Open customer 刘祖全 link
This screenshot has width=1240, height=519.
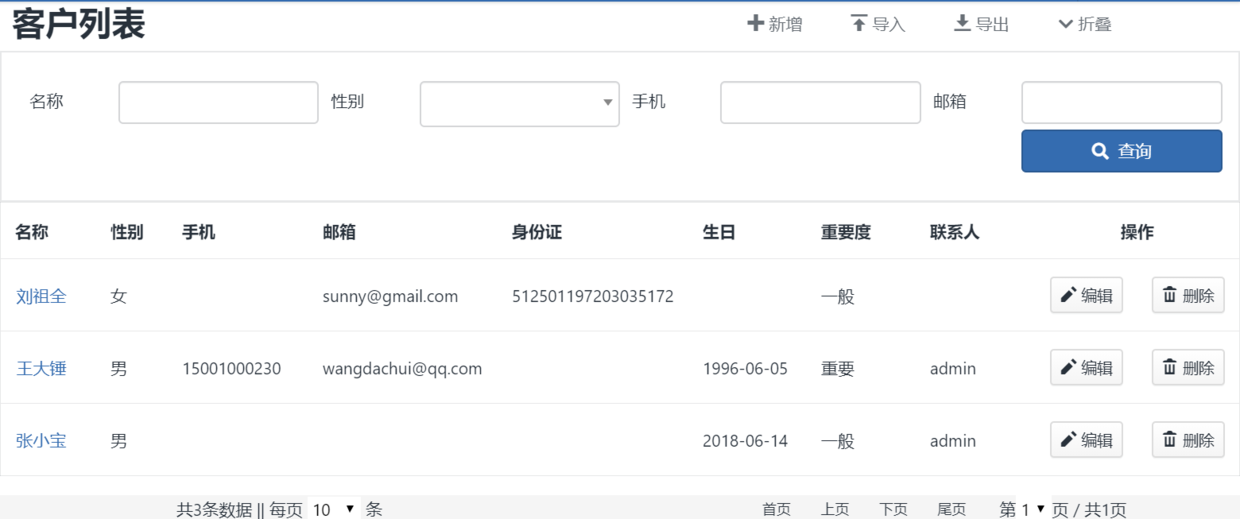41,296
